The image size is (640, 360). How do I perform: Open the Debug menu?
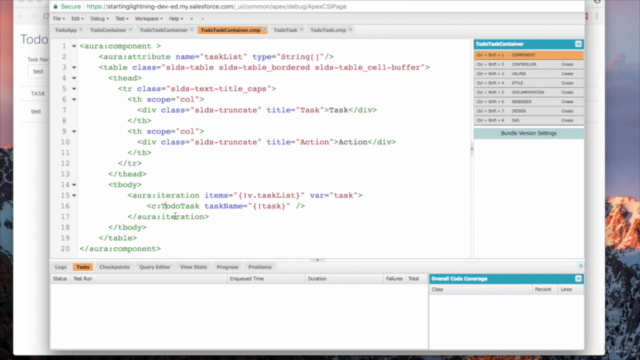point(99,19)
